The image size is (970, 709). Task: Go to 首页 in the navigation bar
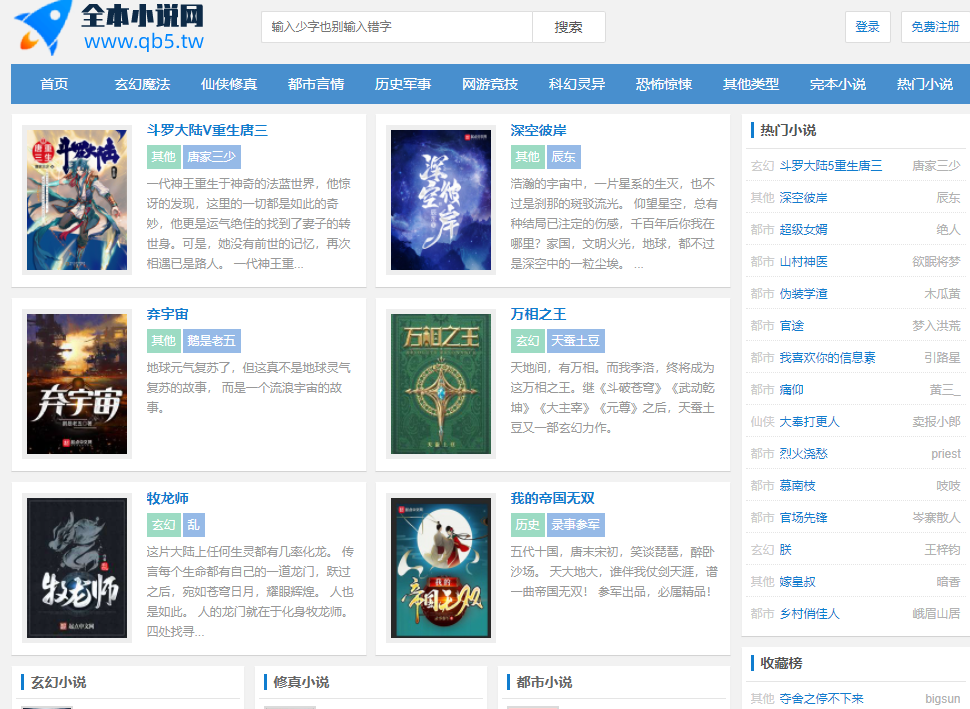(x=54, y=84)
